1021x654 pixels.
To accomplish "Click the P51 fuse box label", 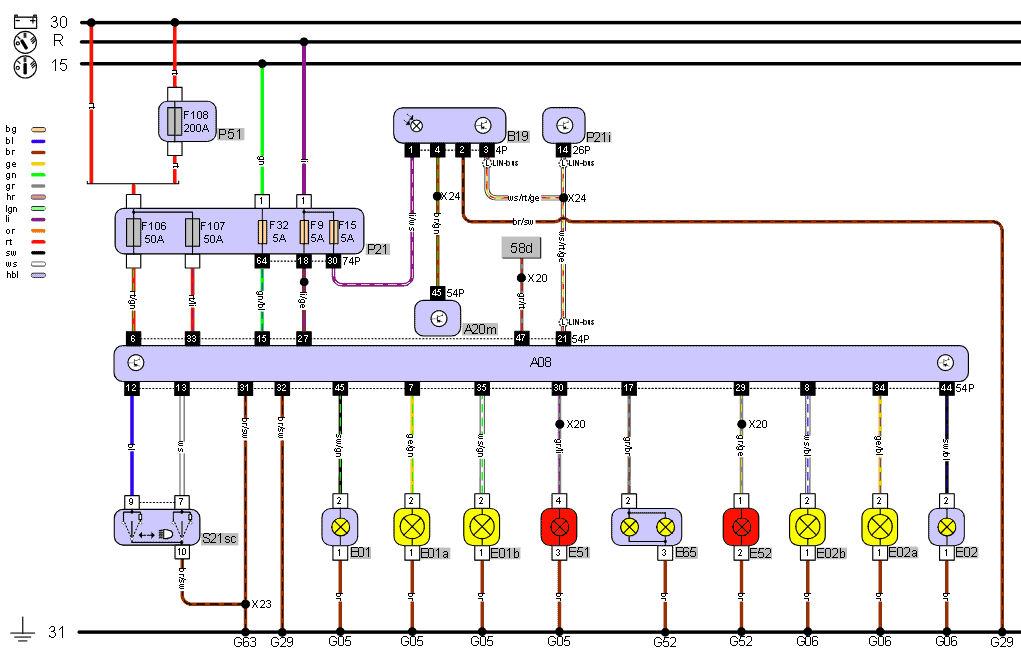I will click(231, 134).
